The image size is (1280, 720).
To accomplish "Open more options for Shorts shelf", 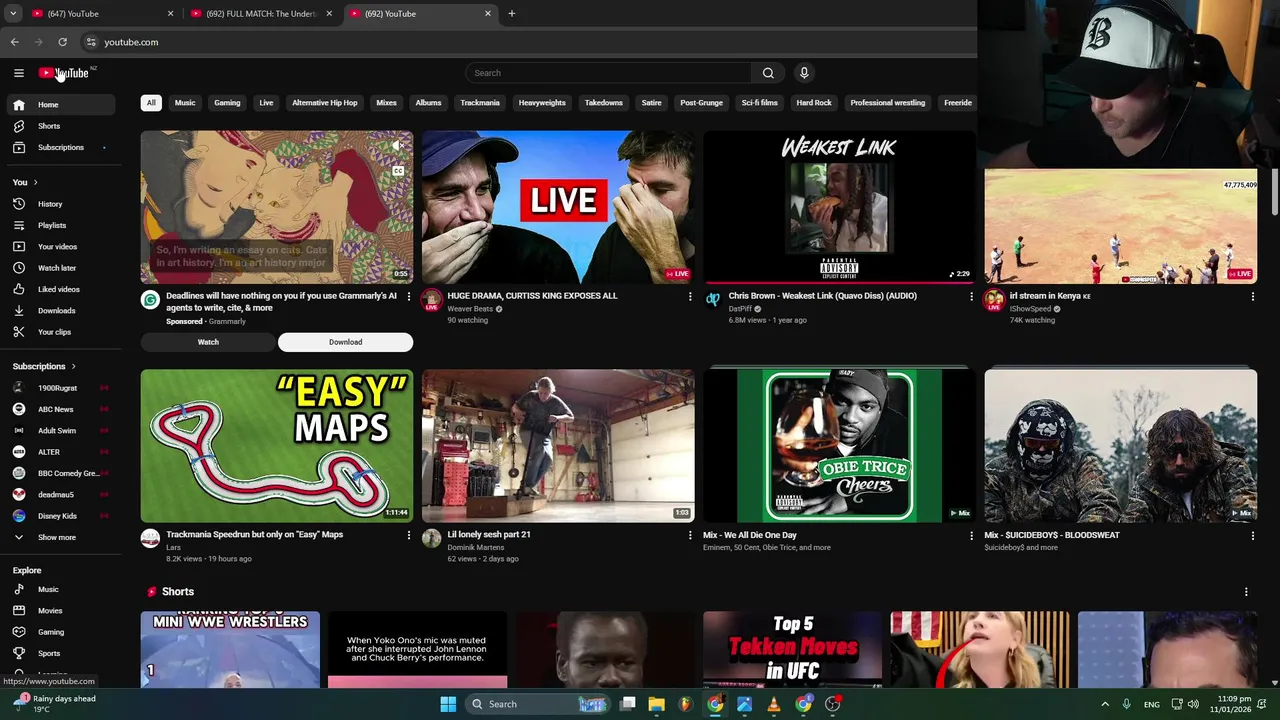I will click(x=1246, y=592).
